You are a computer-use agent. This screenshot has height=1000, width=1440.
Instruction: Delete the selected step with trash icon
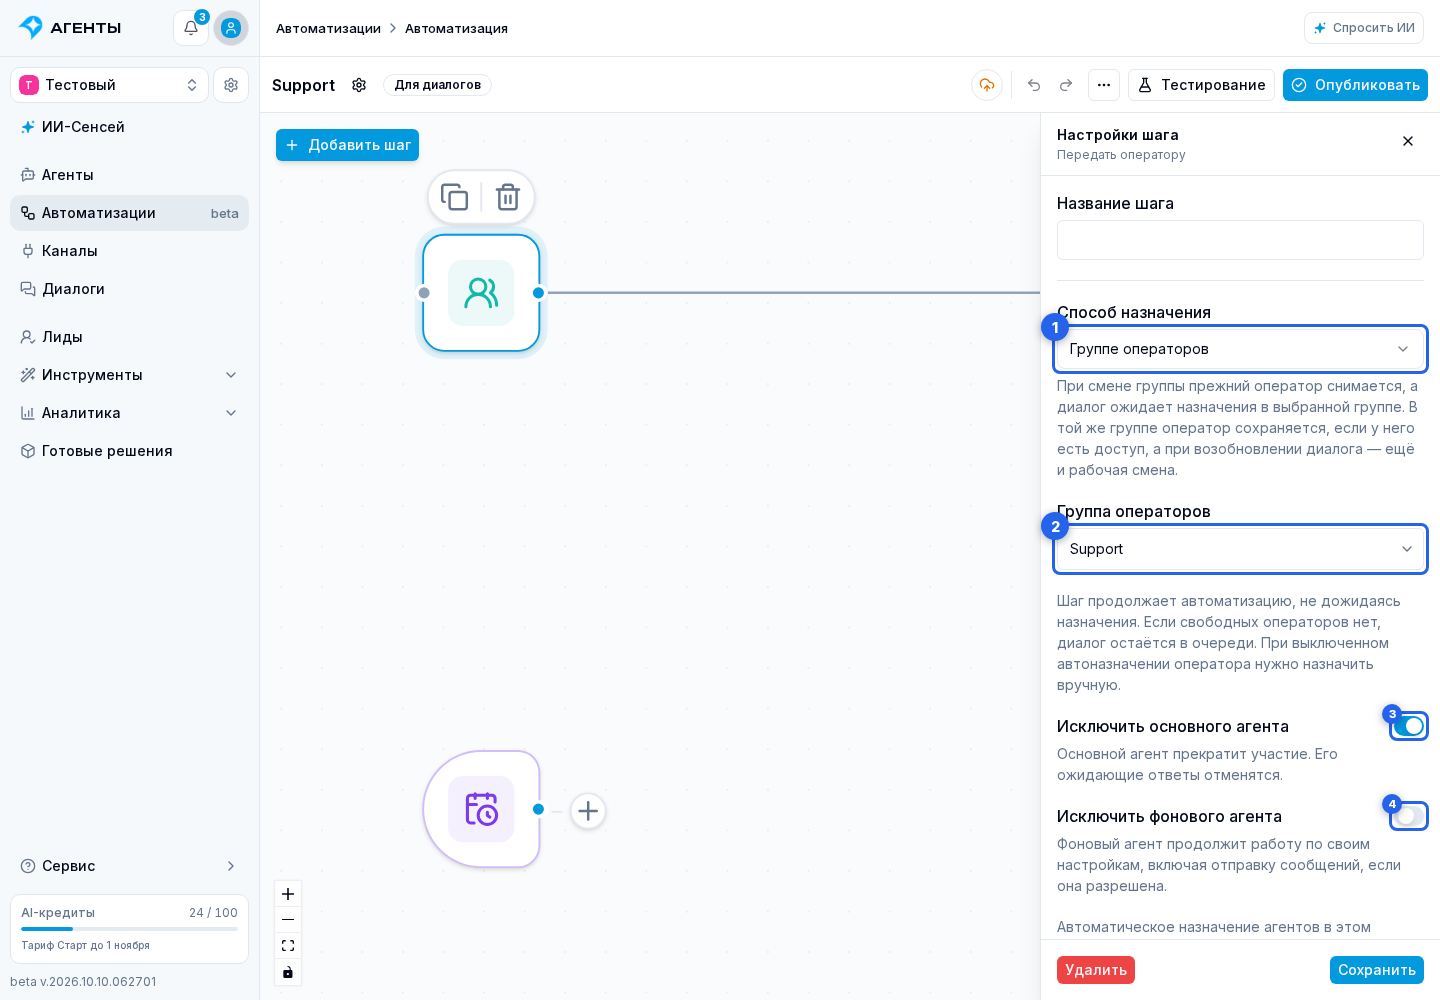pos(508,197)
